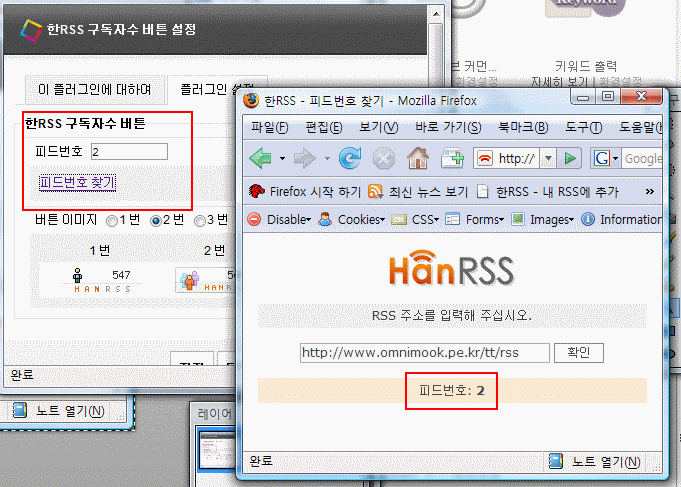Open the Information menu in developer toolbar
The width and height of the screenshot is (681, 487).
pyautogui.click(x=622, y=220)
